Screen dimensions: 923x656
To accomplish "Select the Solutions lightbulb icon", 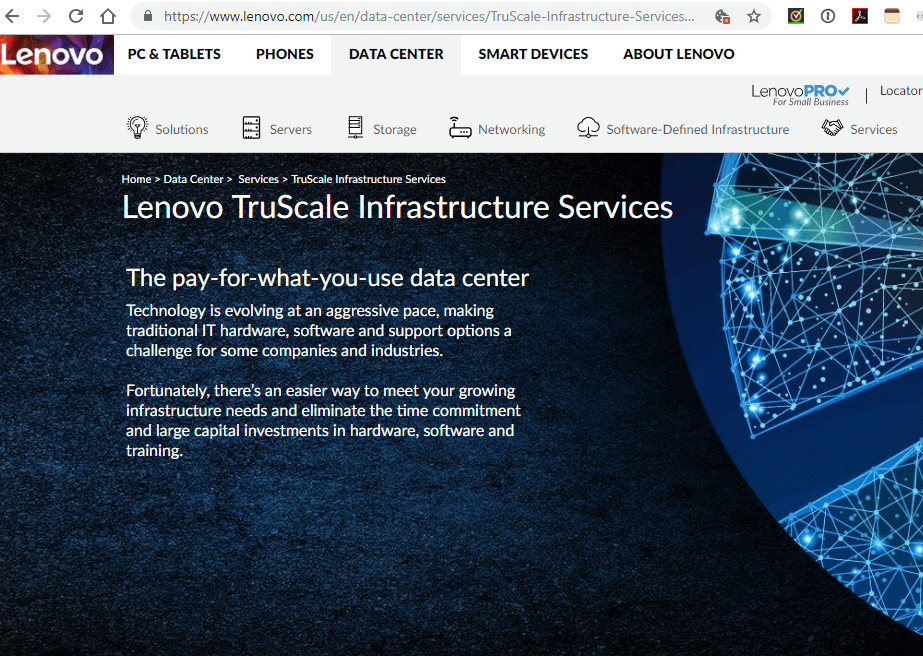I will coord(137,127).
